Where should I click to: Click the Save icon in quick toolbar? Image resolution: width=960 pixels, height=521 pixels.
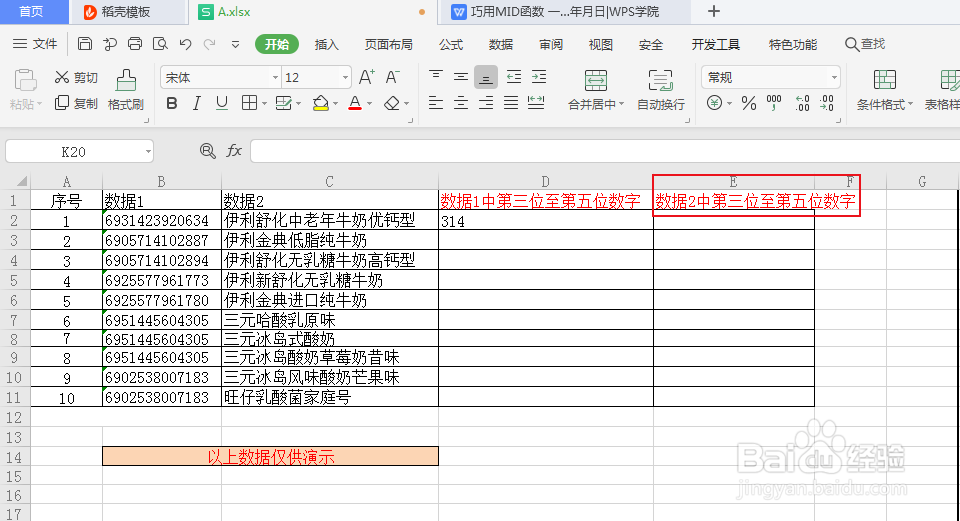pos(85,44)
